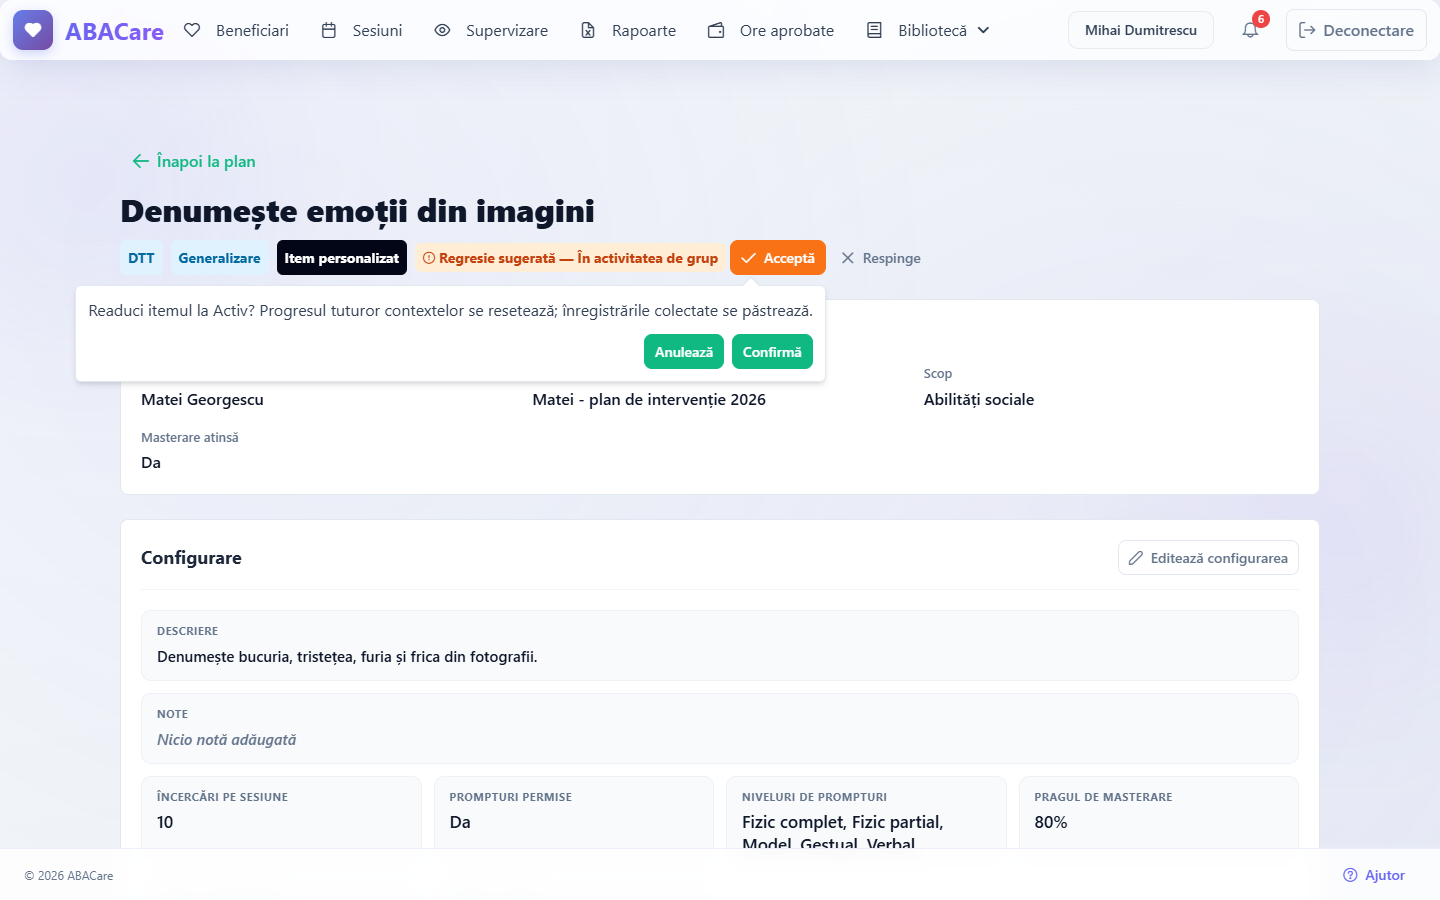The height and width of the screenshot is (900, 1440).
Task: Click beneficiary name Matei Georgescu
Action: click(x=202, y=399)
